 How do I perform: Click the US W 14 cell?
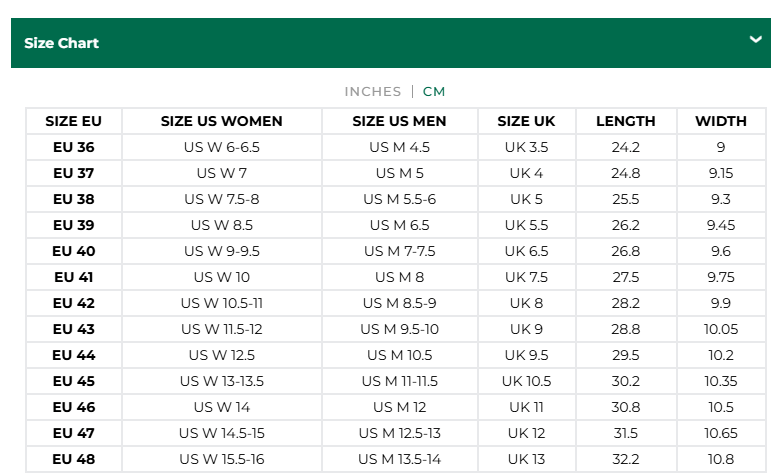tap(222, 407)
